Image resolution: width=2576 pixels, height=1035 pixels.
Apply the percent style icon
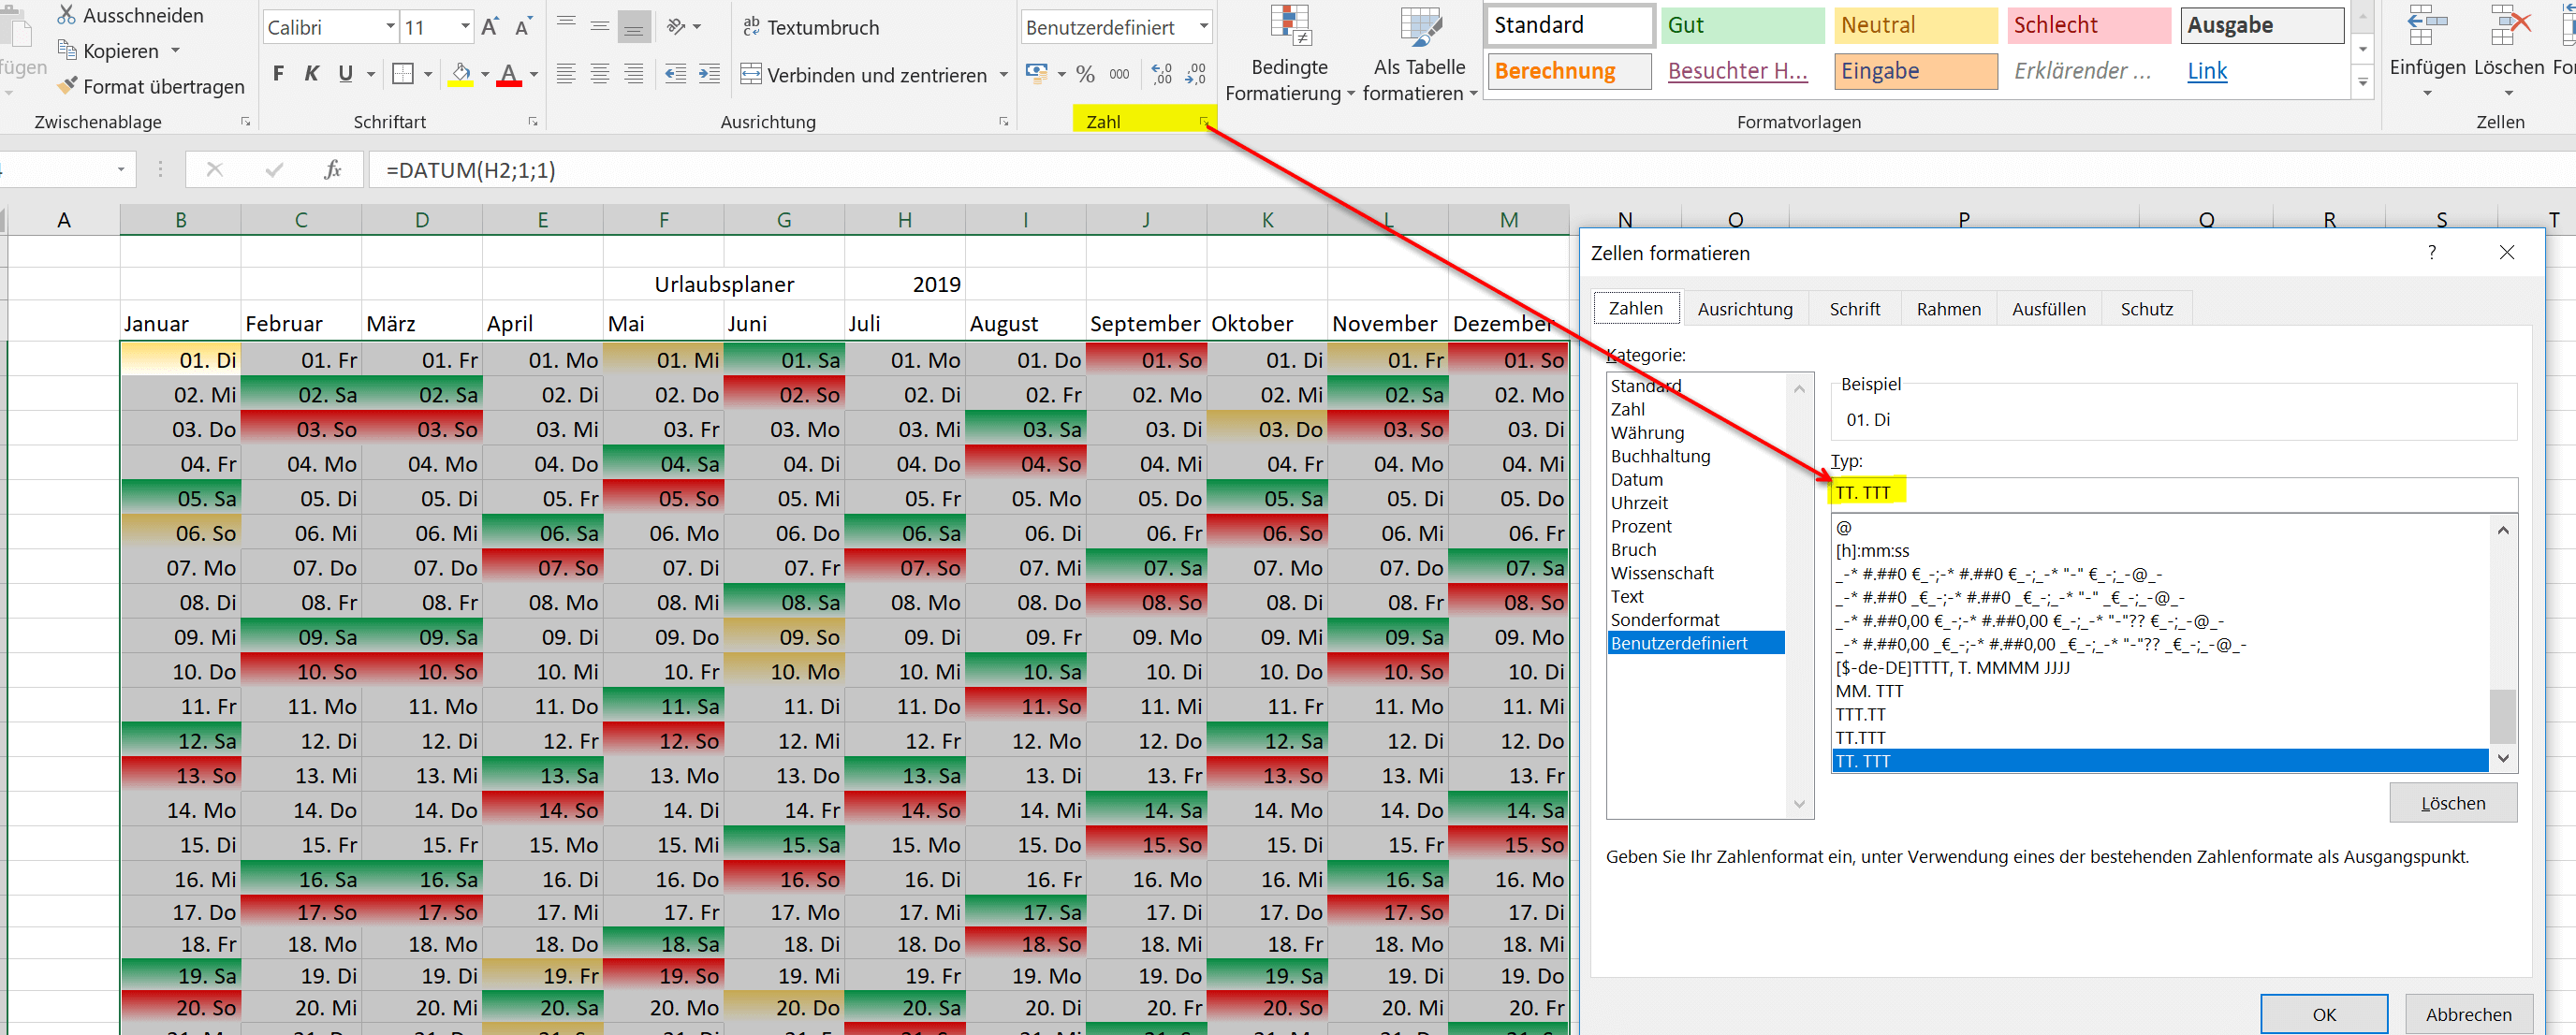click(1086, 73)
